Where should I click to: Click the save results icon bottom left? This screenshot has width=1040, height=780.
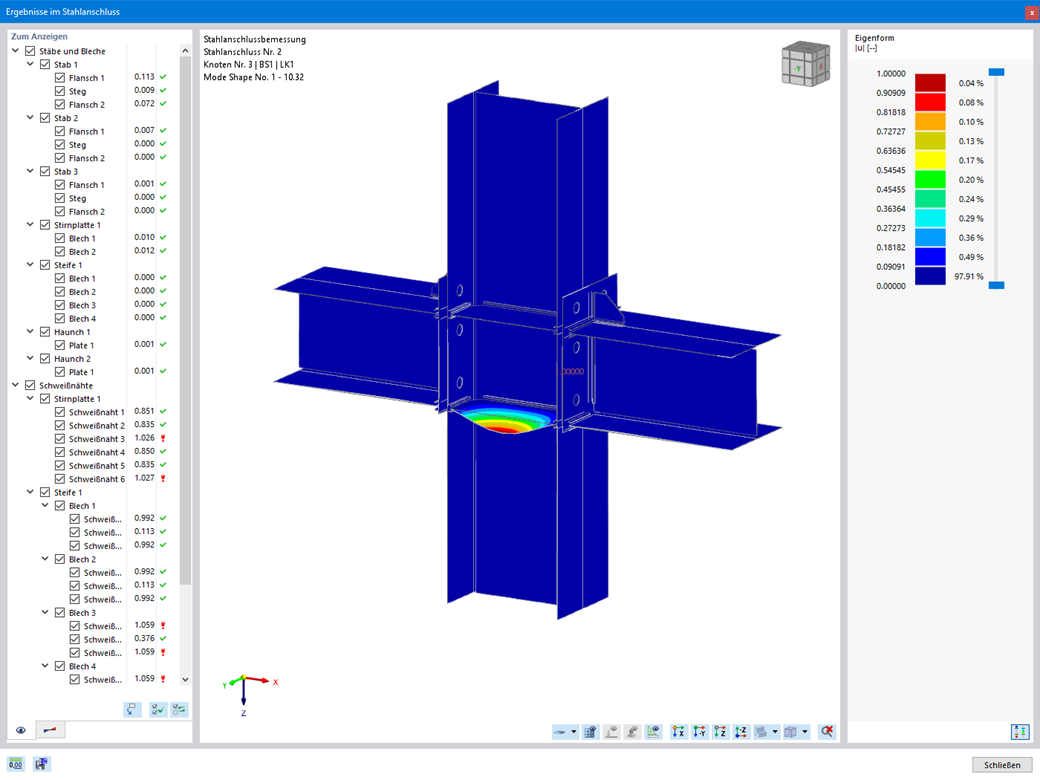pyautogui.click(x=41, y=764)
